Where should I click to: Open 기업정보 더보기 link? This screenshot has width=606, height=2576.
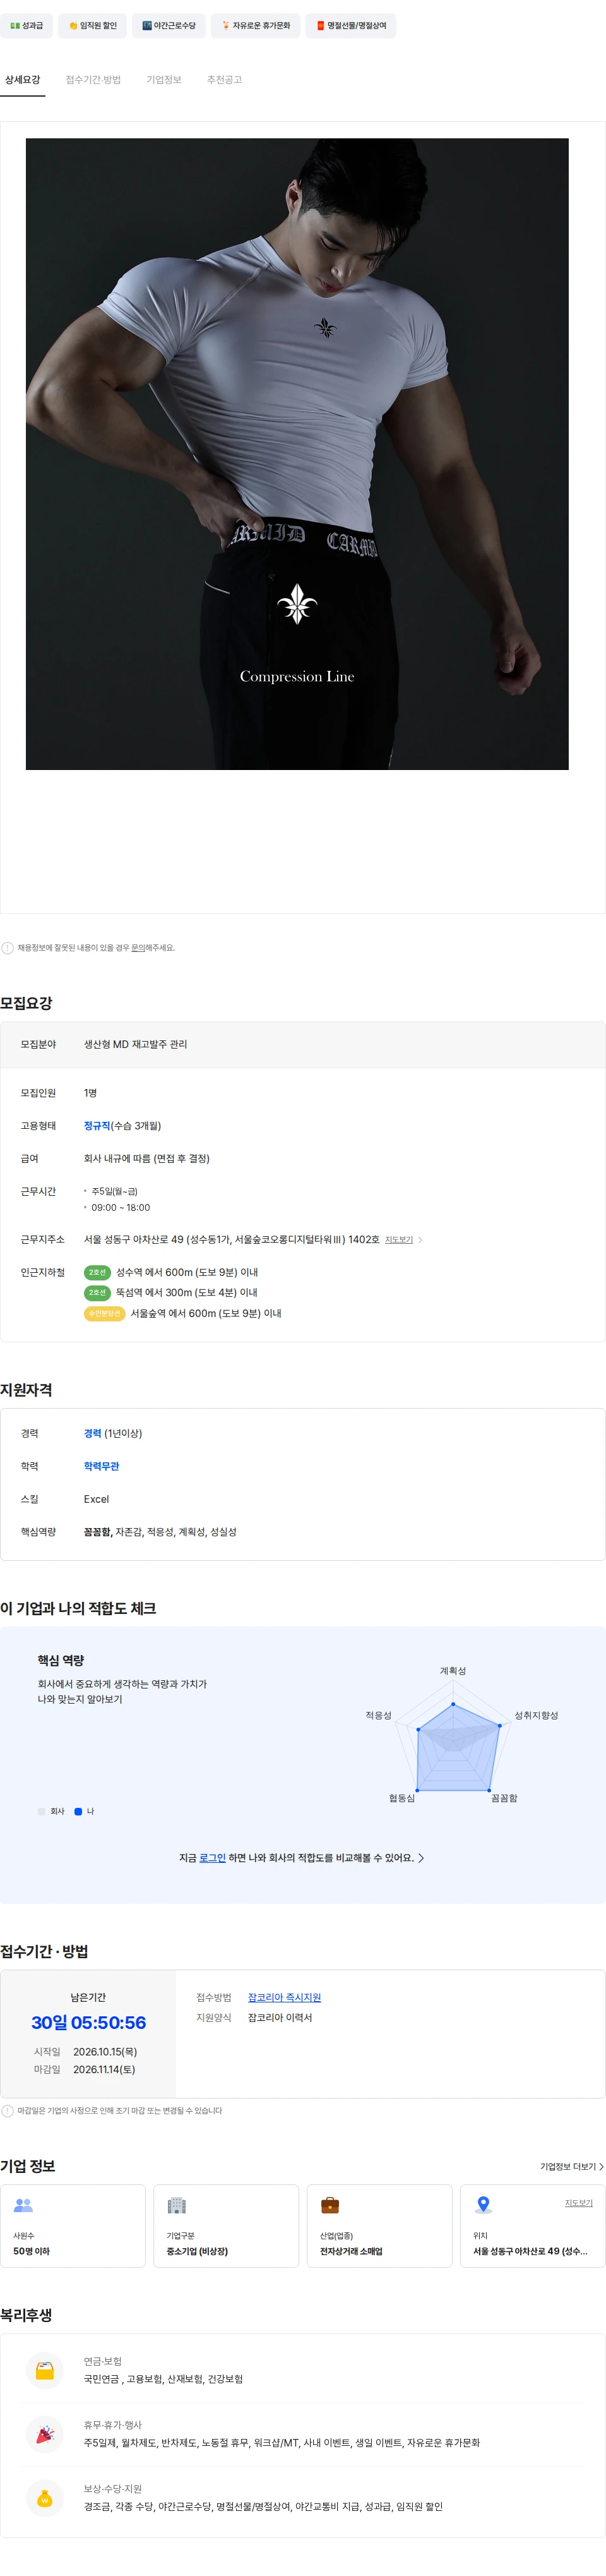coord(571,2166)
